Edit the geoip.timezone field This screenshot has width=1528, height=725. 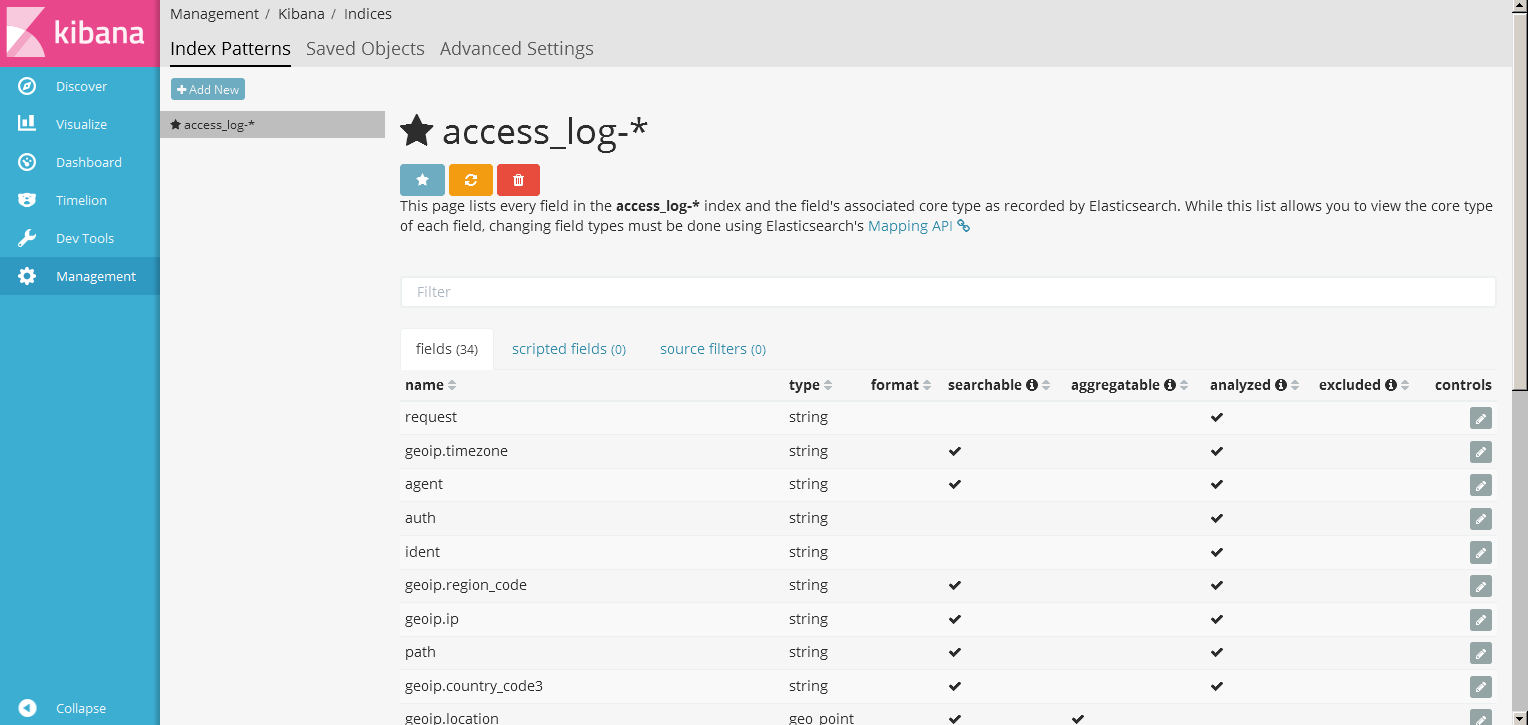(x=1481, y=452)
